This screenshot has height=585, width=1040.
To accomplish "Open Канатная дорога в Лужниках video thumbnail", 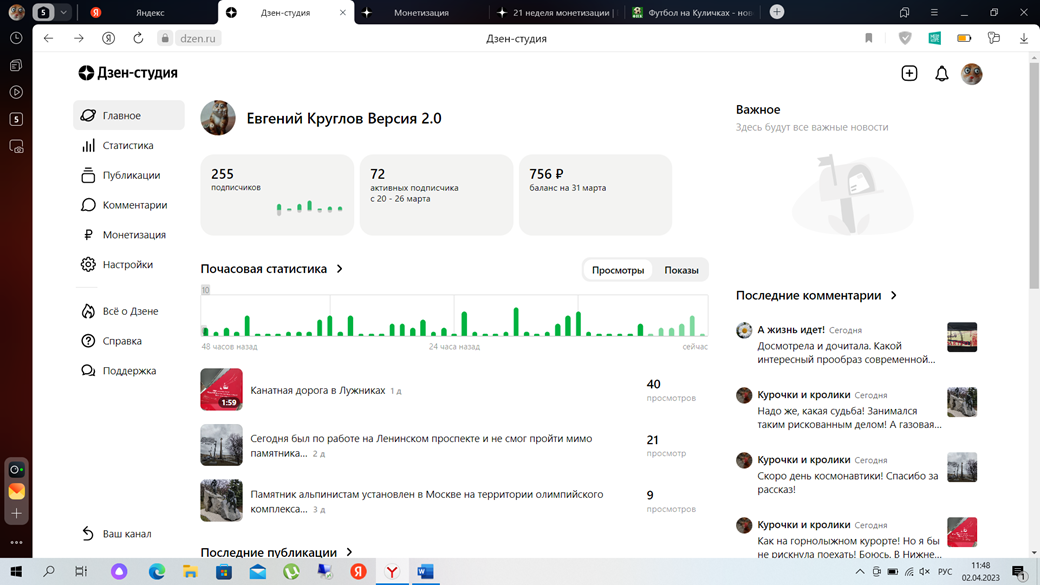I will (222, 389).
